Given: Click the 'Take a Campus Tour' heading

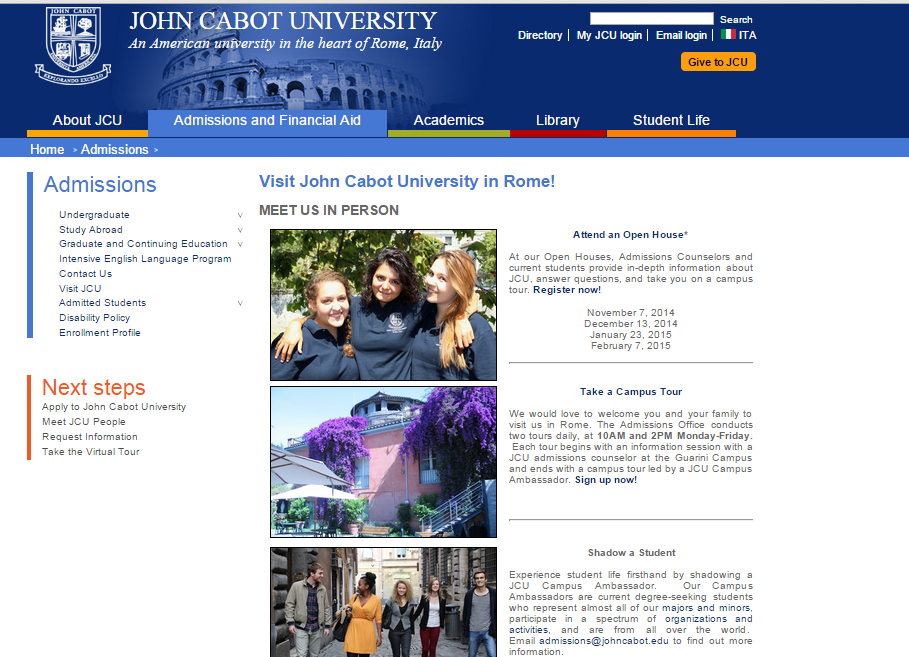Looking at the screenshot, I should click(x=631, y=392).
